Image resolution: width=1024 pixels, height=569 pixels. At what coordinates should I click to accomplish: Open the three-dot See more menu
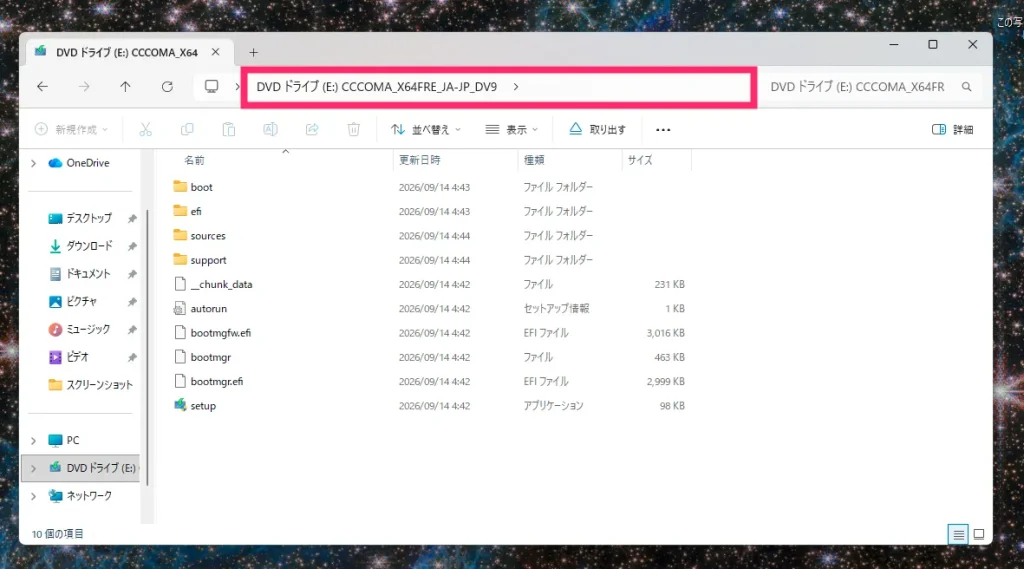663,129
